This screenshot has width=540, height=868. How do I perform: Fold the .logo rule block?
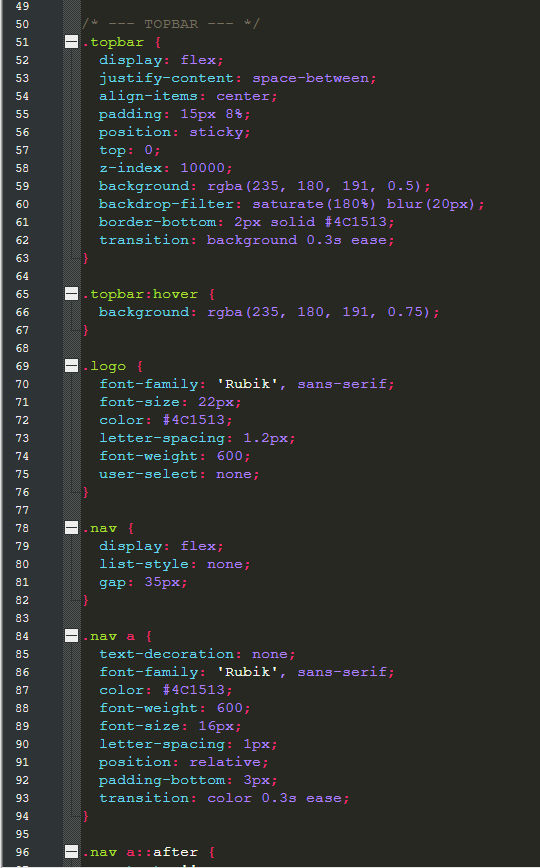[x=71, y=366]
